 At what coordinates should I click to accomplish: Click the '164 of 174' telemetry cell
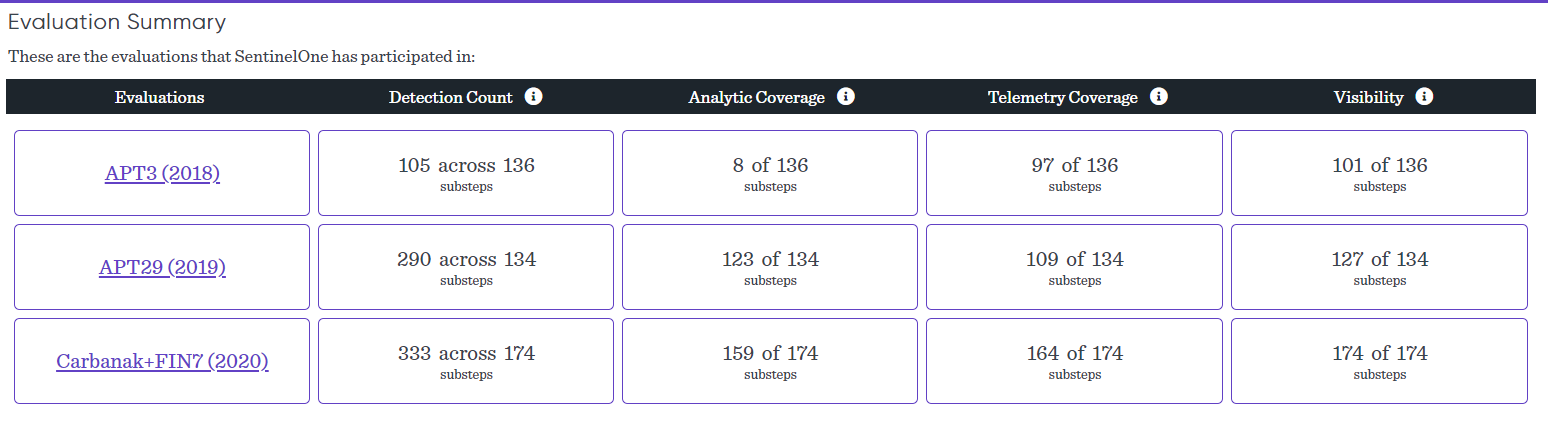tap(1074, 361)
